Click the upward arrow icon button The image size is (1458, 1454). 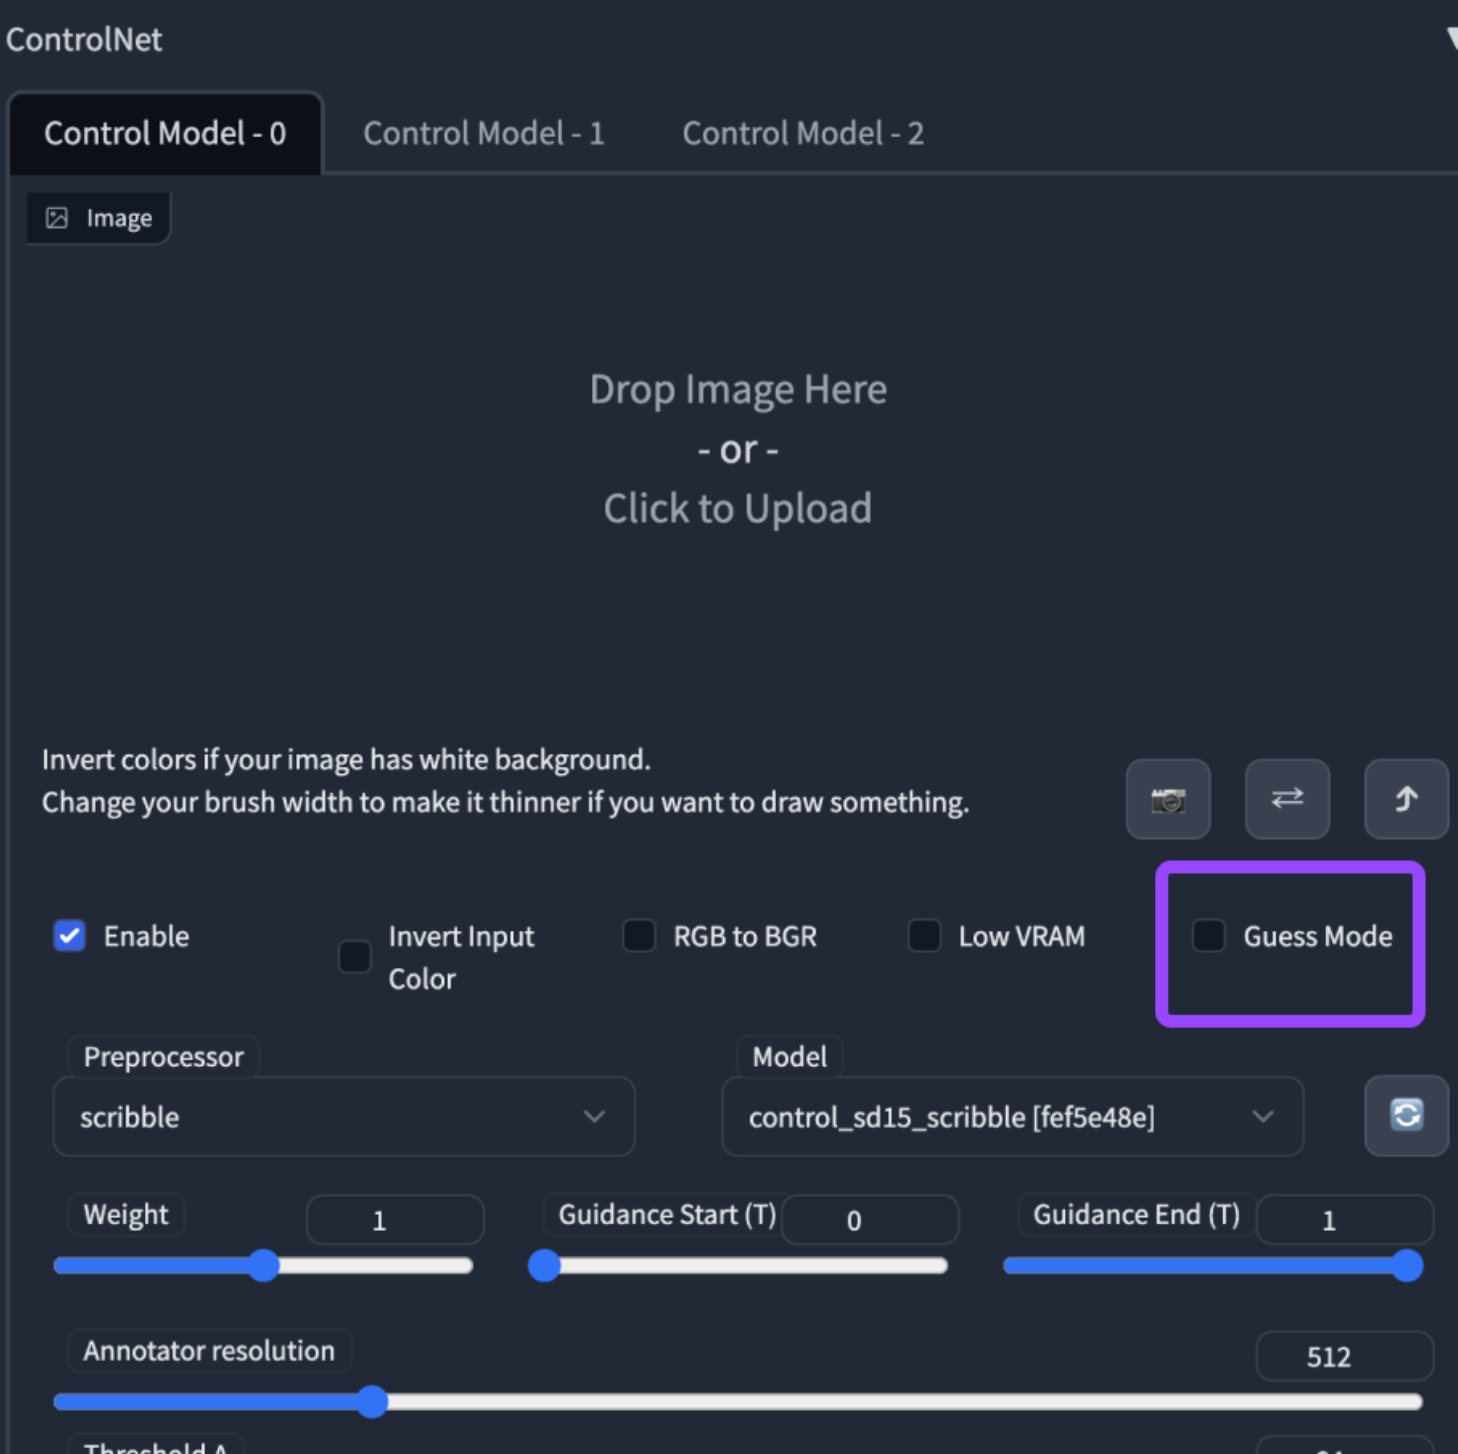[1405, 799]
